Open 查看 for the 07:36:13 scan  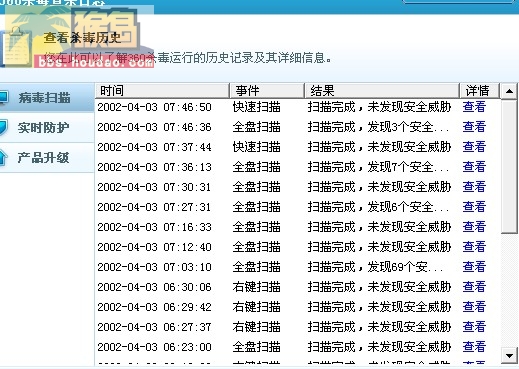[474, 167]
